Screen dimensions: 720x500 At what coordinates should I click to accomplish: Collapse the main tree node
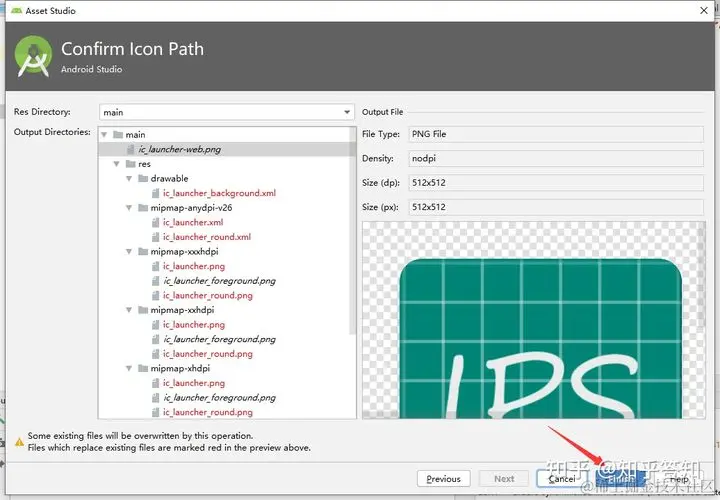click(x=104, y=135)
